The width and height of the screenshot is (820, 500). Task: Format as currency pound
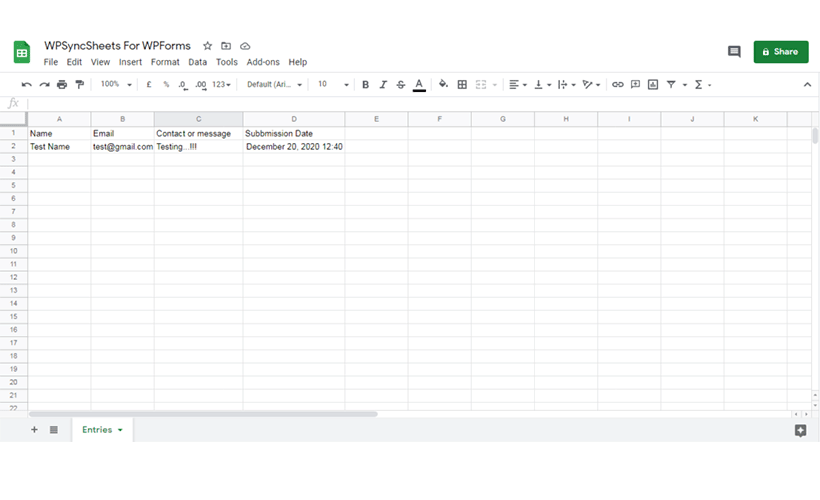(x=149, y=84)
